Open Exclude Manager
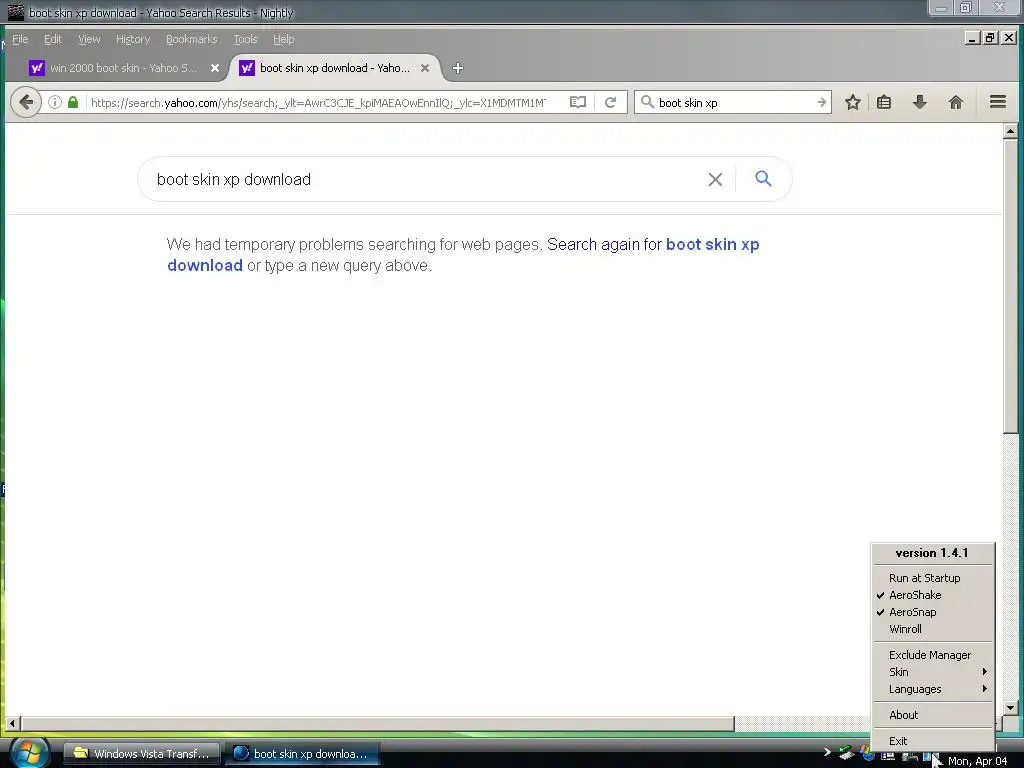 (933, 655)
